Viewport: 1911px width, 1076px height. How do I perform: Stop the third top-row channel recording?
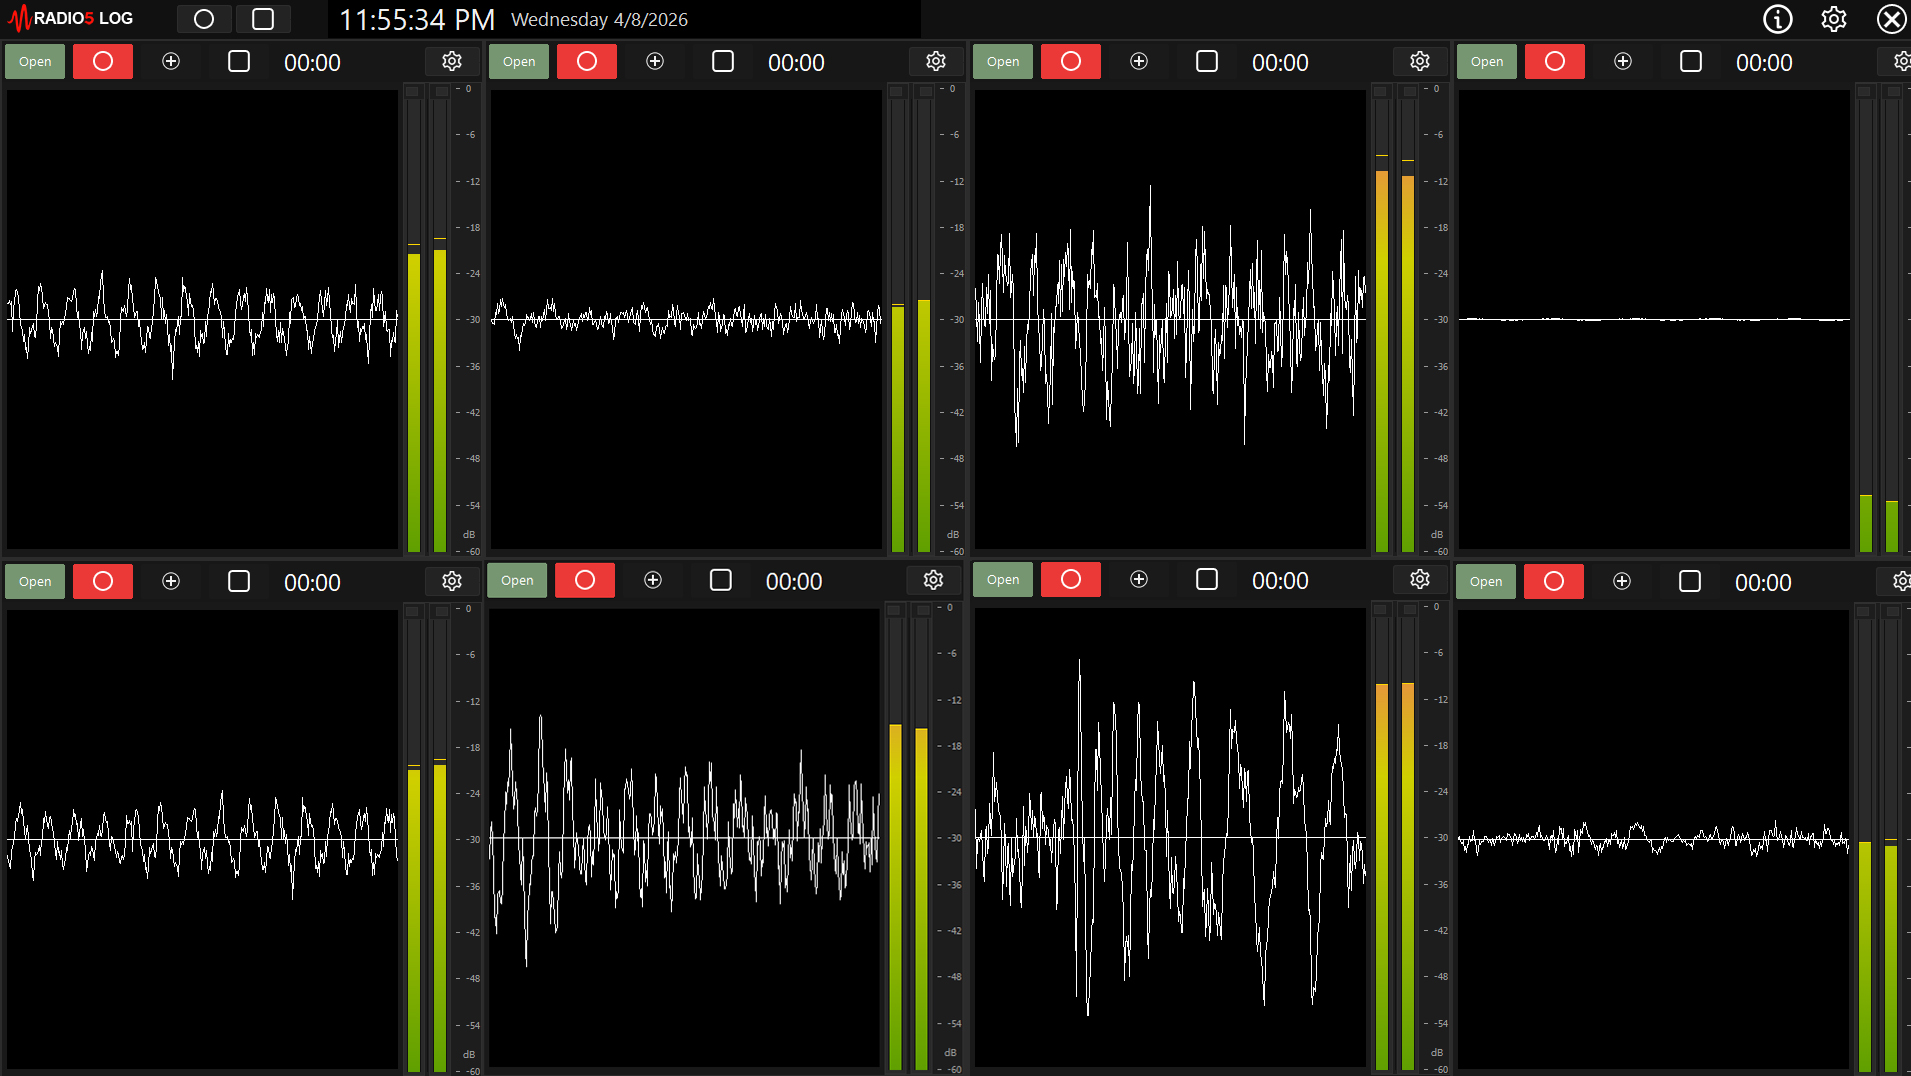(x=1207, y=62)
